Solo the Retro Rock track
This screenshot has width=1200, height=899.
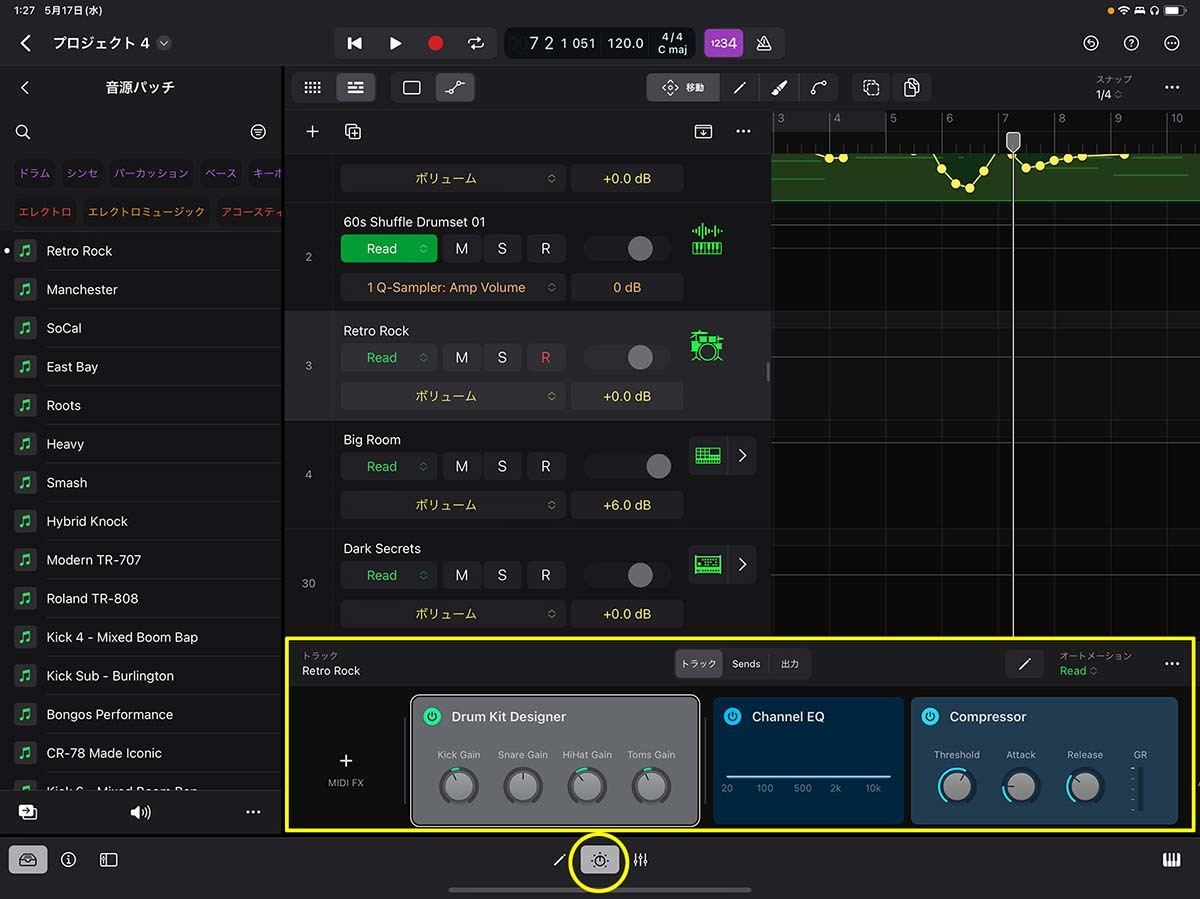pos(502,358)
